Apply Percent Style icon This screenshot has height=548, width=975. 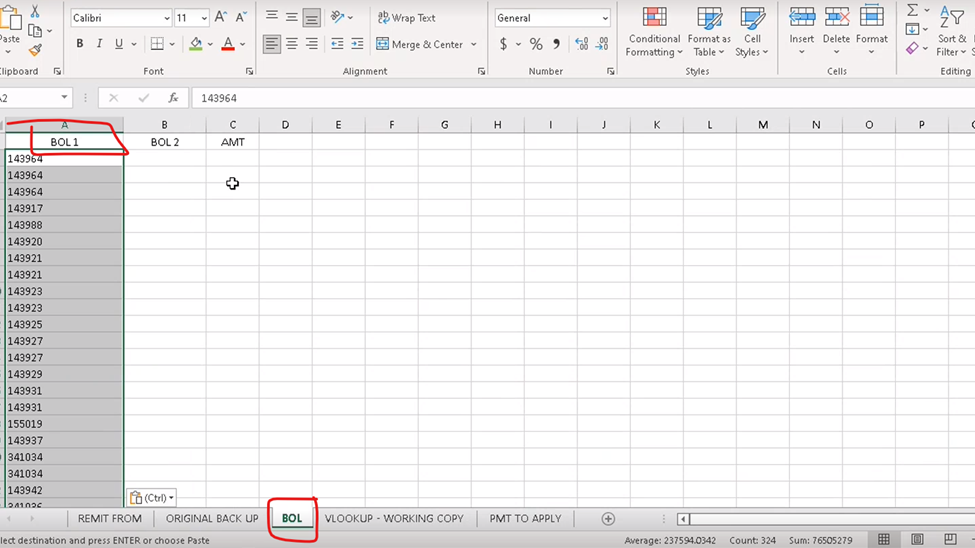click(536, 44)
